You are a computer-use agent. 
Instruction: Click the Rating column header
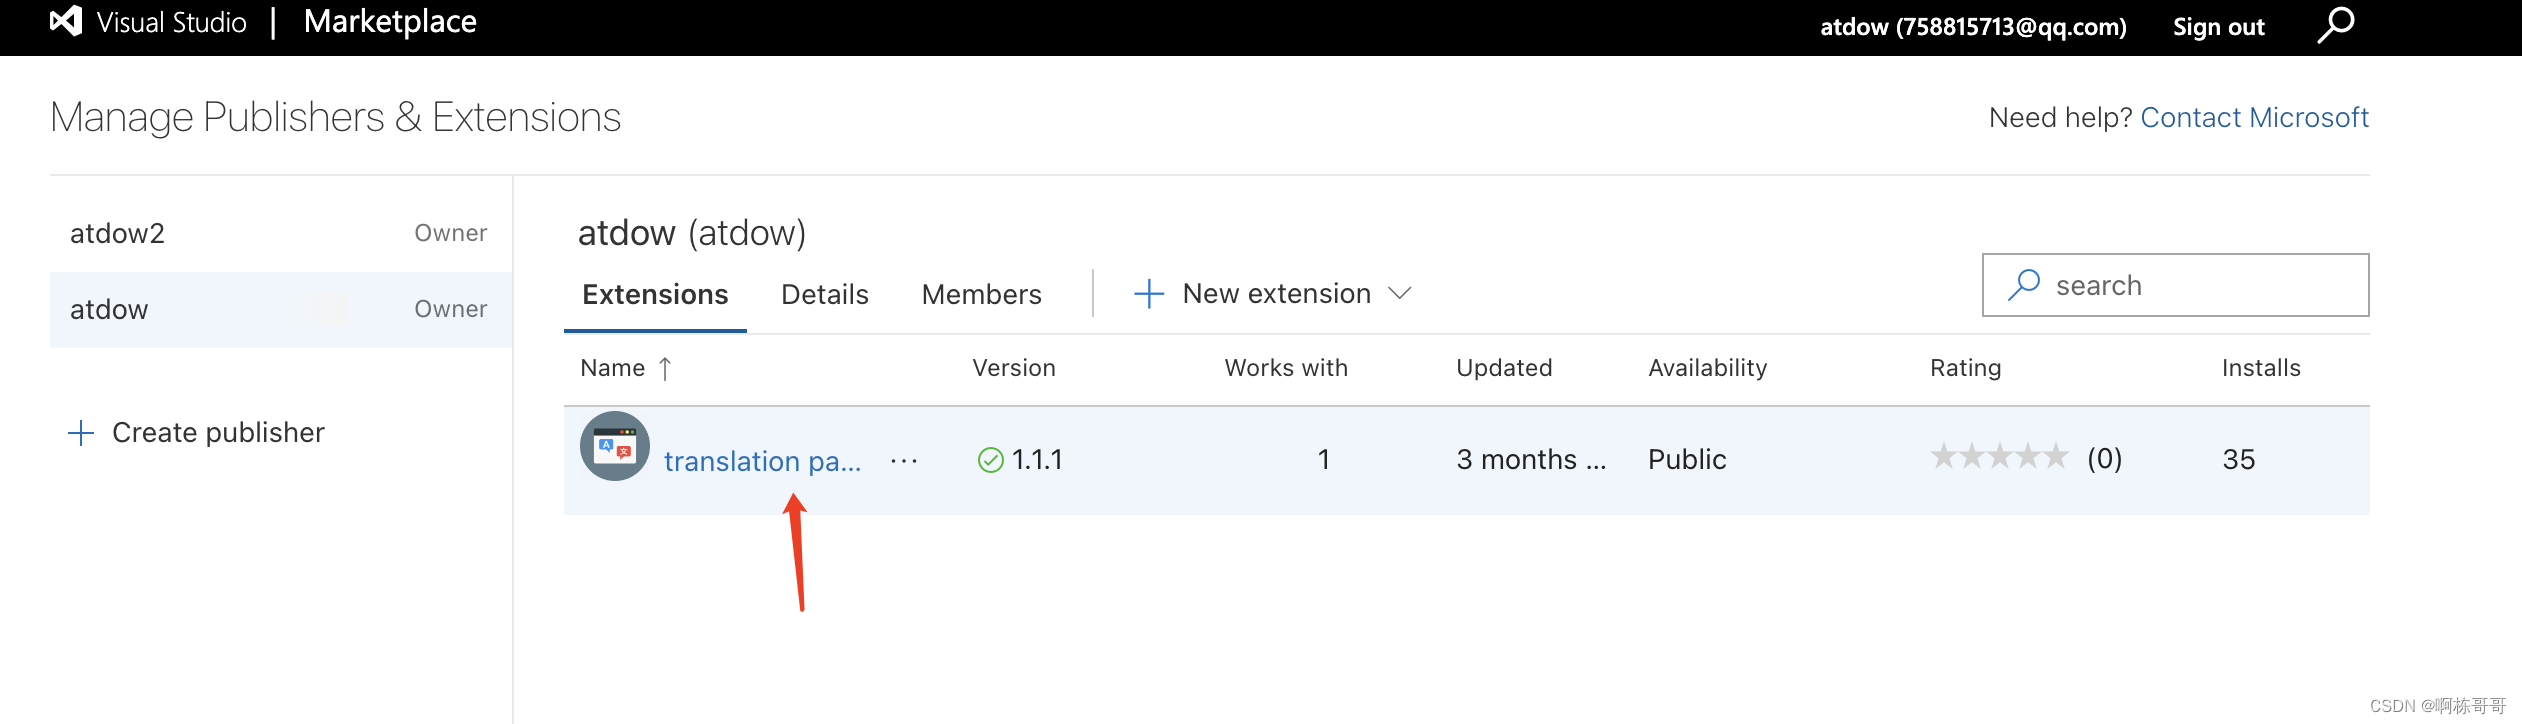click(x=1966, y=368)
